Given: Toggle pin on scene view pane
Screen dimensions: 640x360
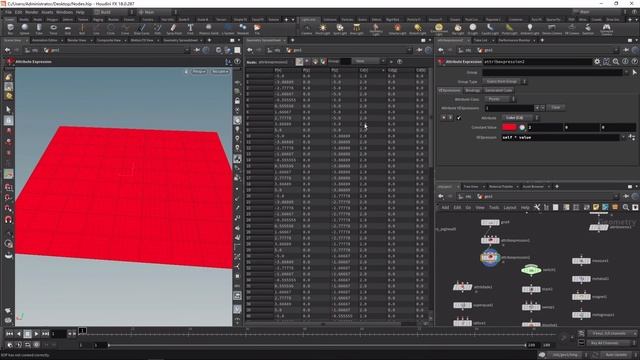Looking at the screenshot, I should pyautogui.click(x=197, y=50).
